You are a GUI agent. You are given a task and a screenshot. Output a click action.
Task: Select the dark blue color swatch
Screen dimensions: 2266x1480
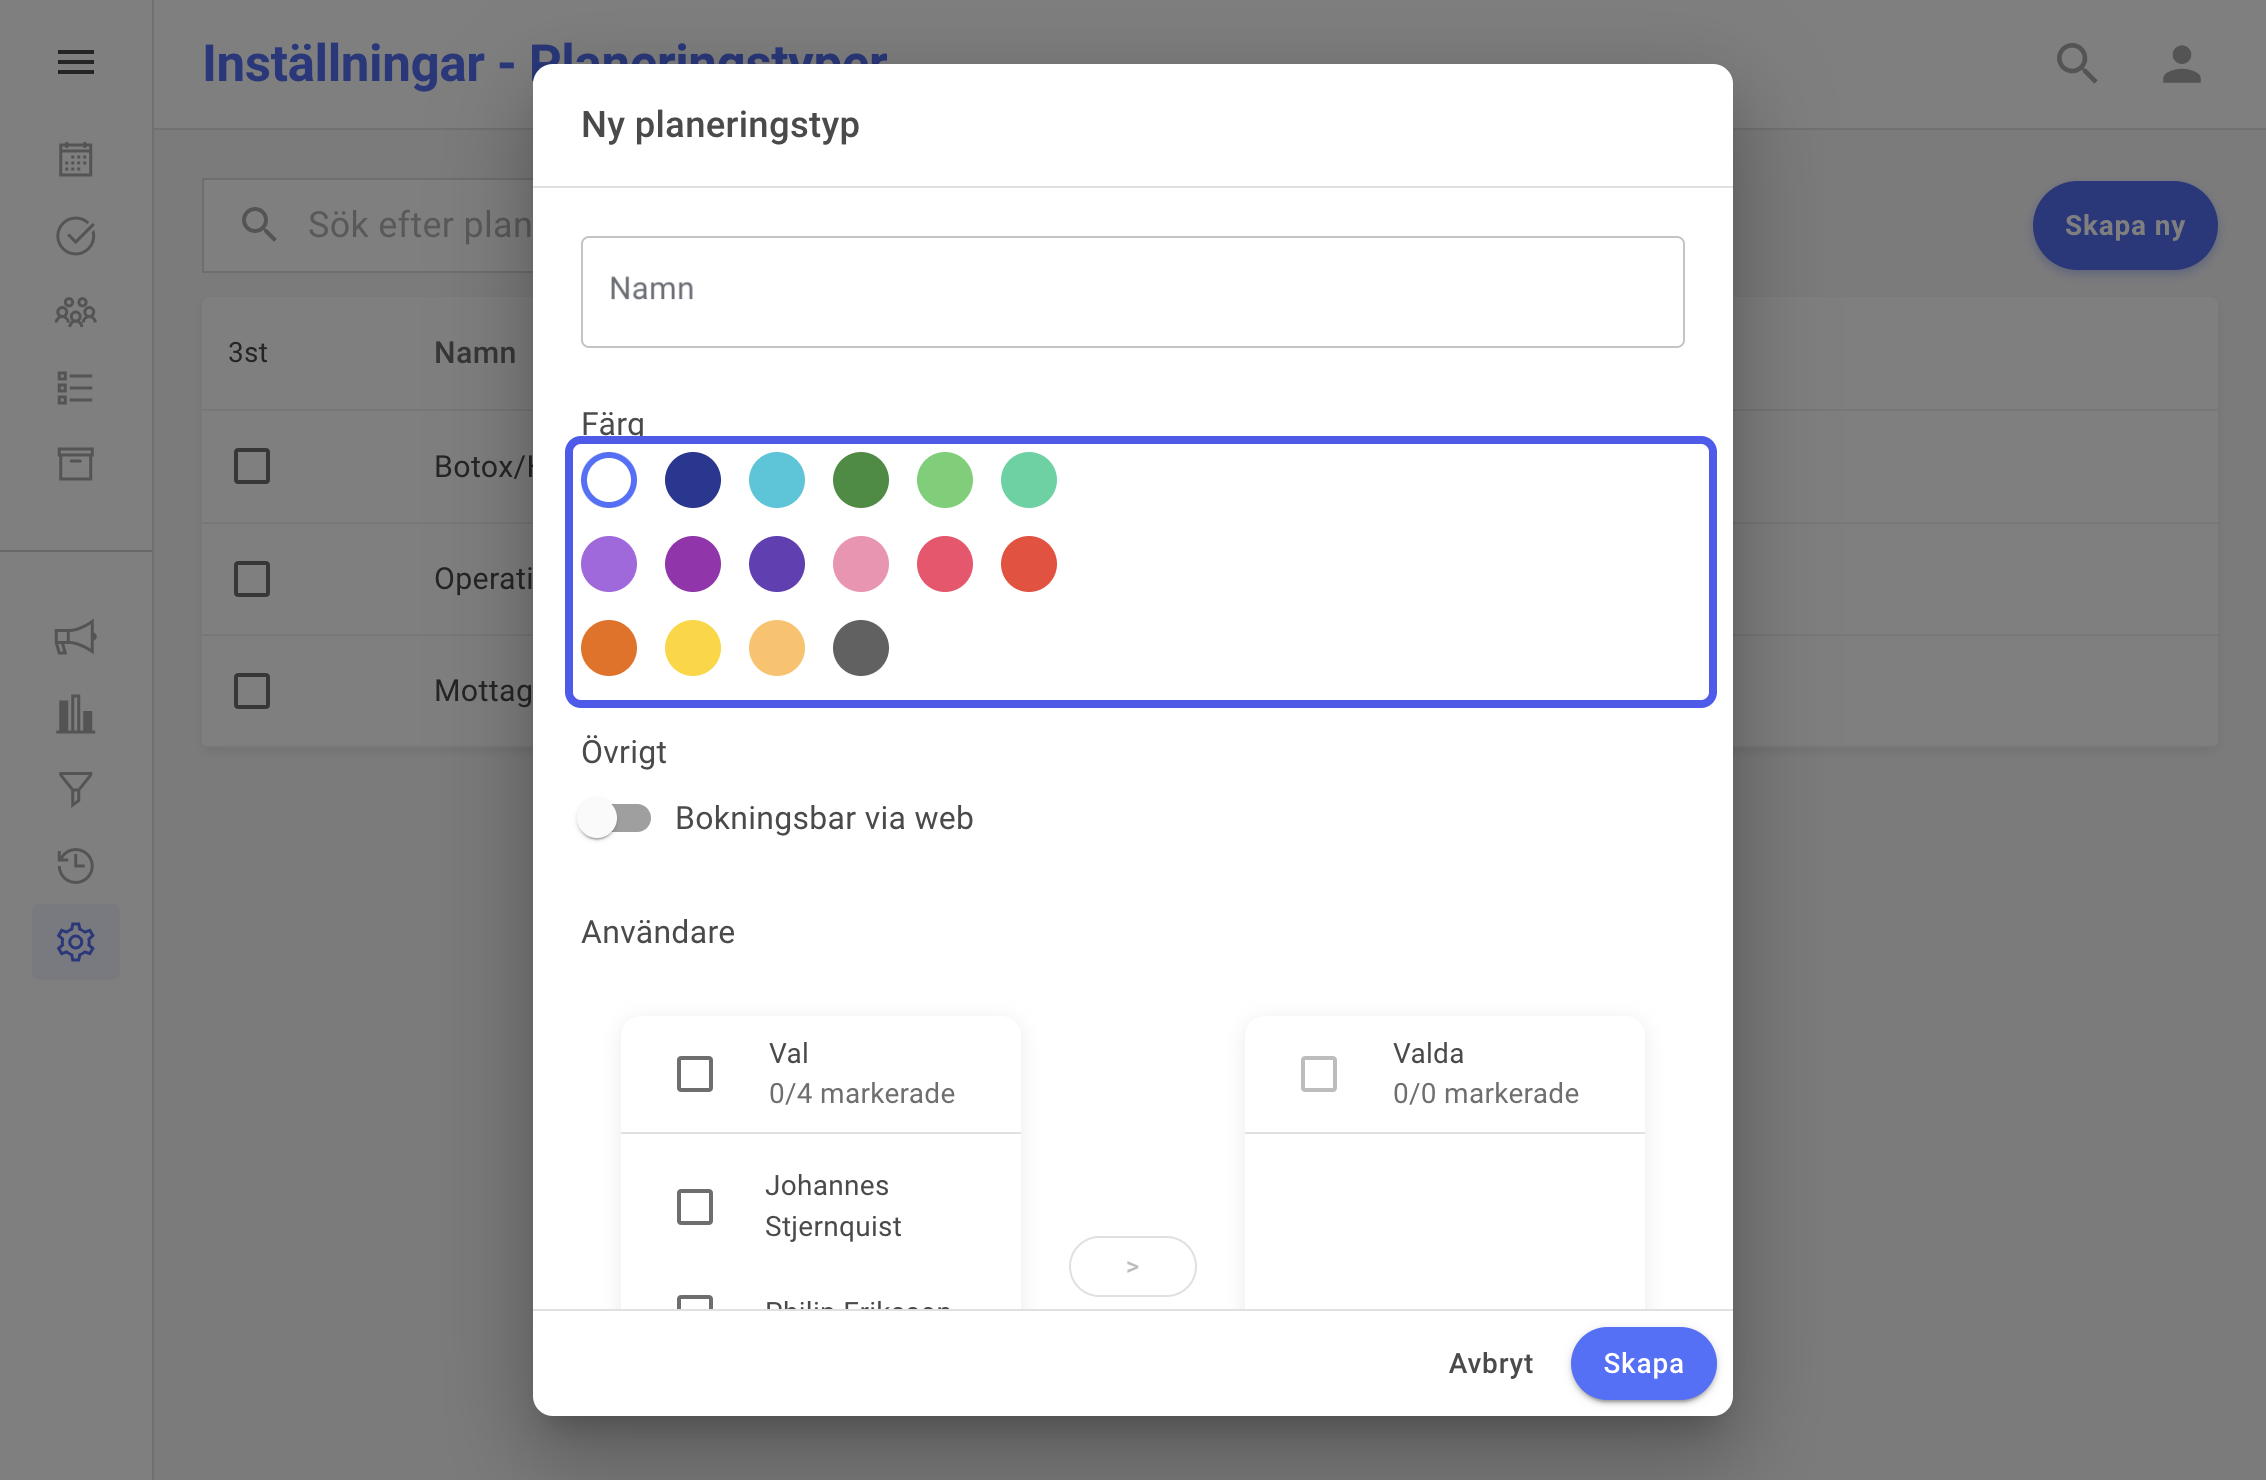pyautogui.click(x=693, y=480)
